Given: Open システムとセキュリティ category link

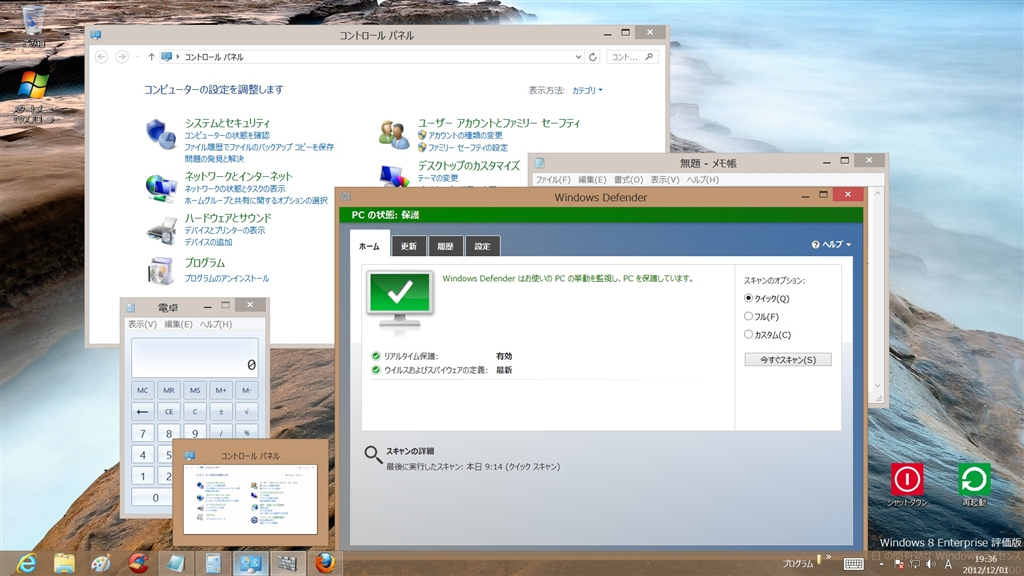Looking at the screenshot, I should click(x=227, y=123).
